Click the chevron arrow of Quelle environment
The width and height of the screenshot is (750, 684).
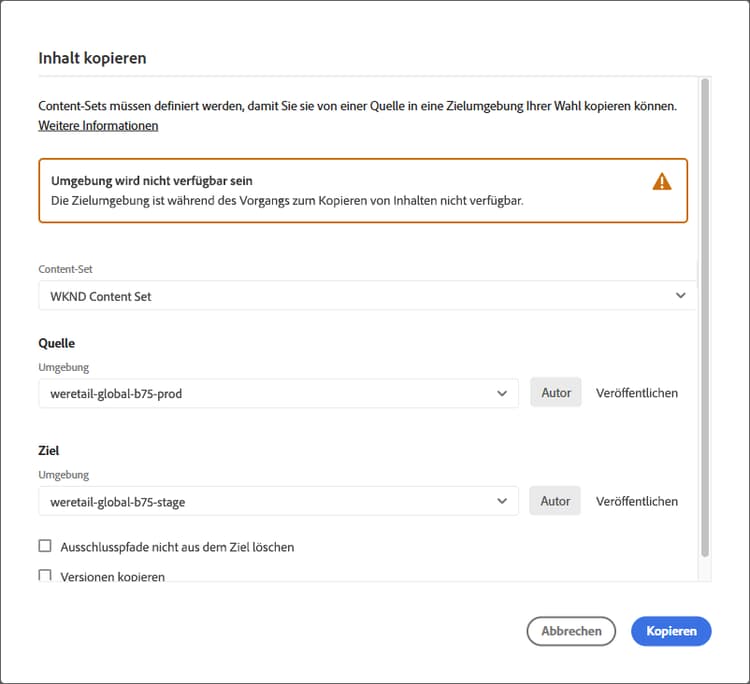[x=502, y=393]
